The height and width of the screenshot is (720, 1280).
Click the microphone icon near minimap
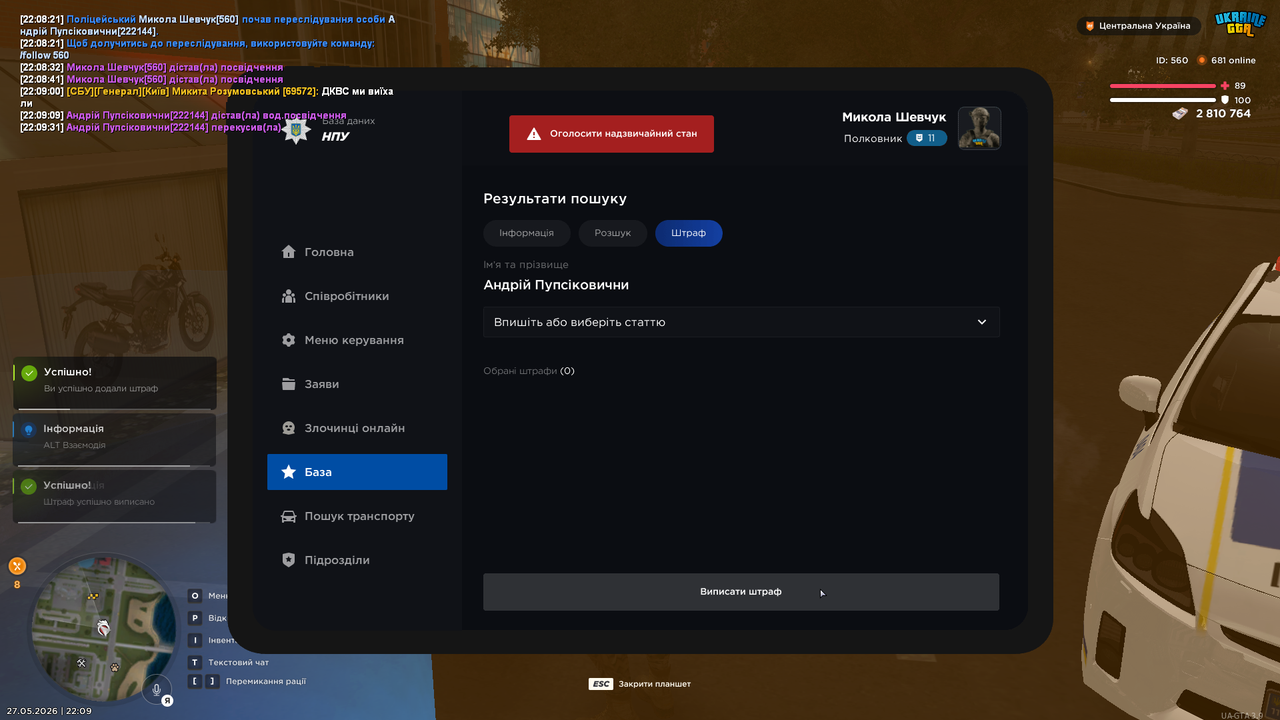tap(156, 688)
